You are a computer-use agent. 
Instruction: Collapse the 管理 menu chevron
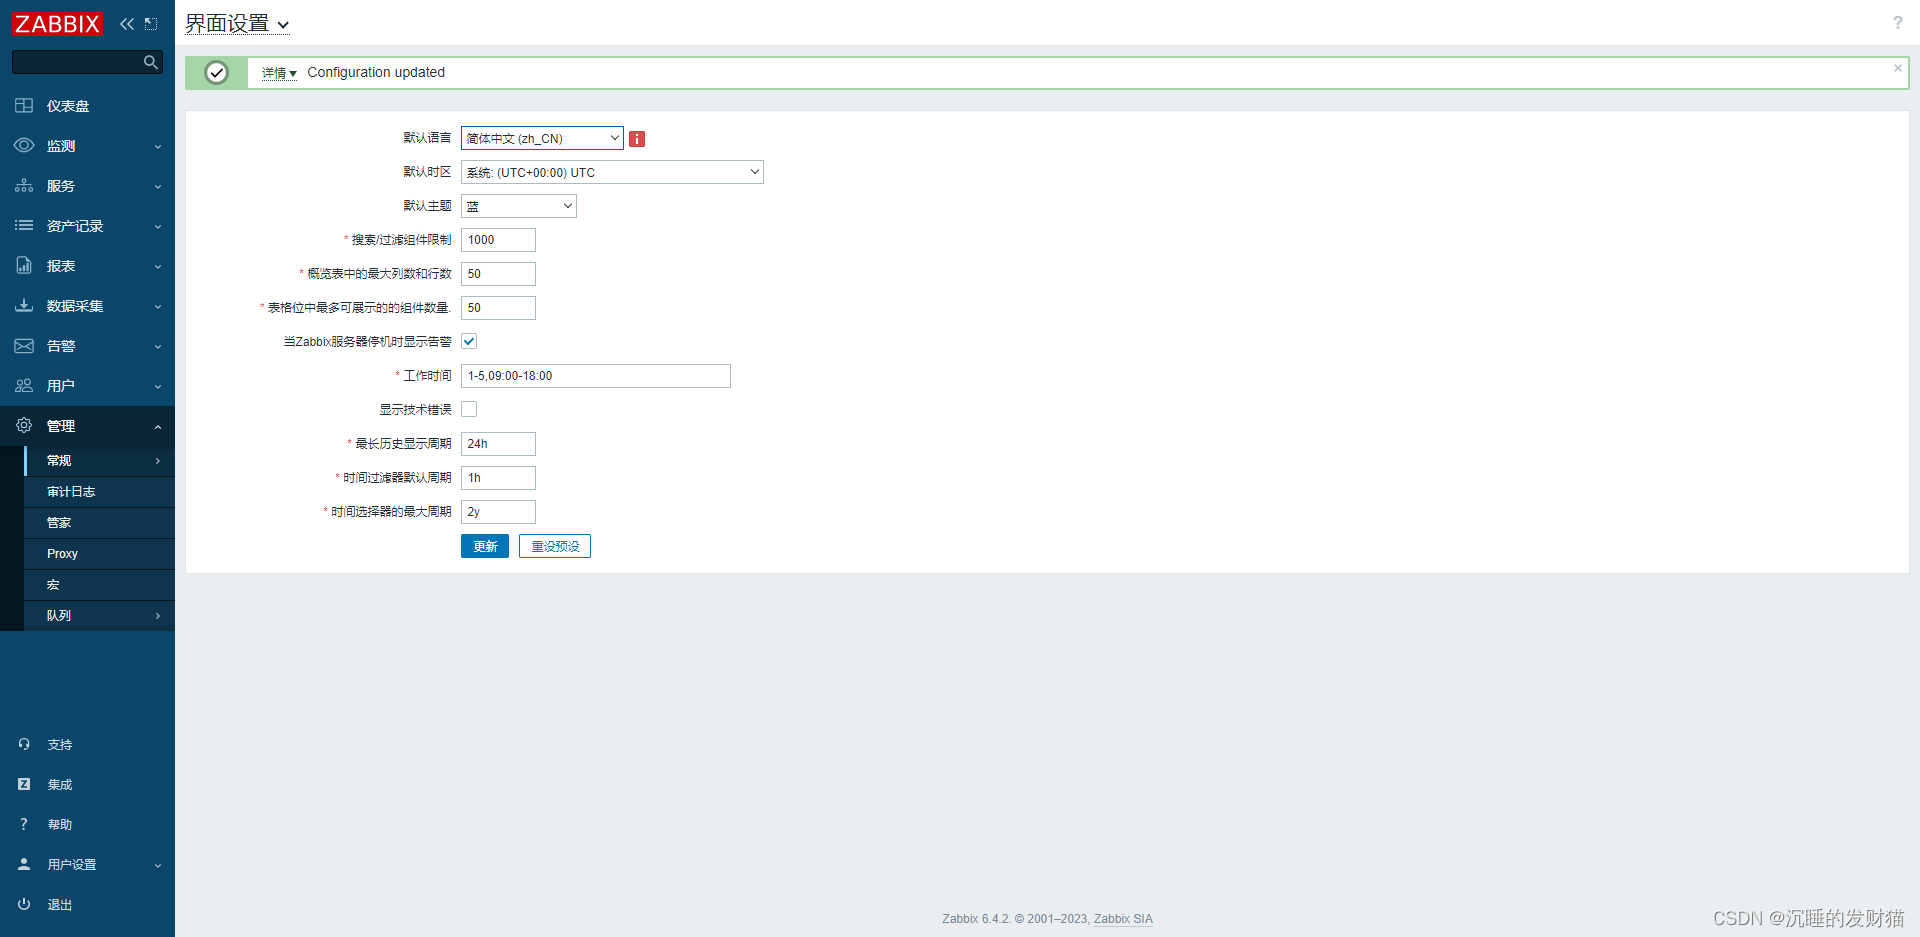point(158,427)
